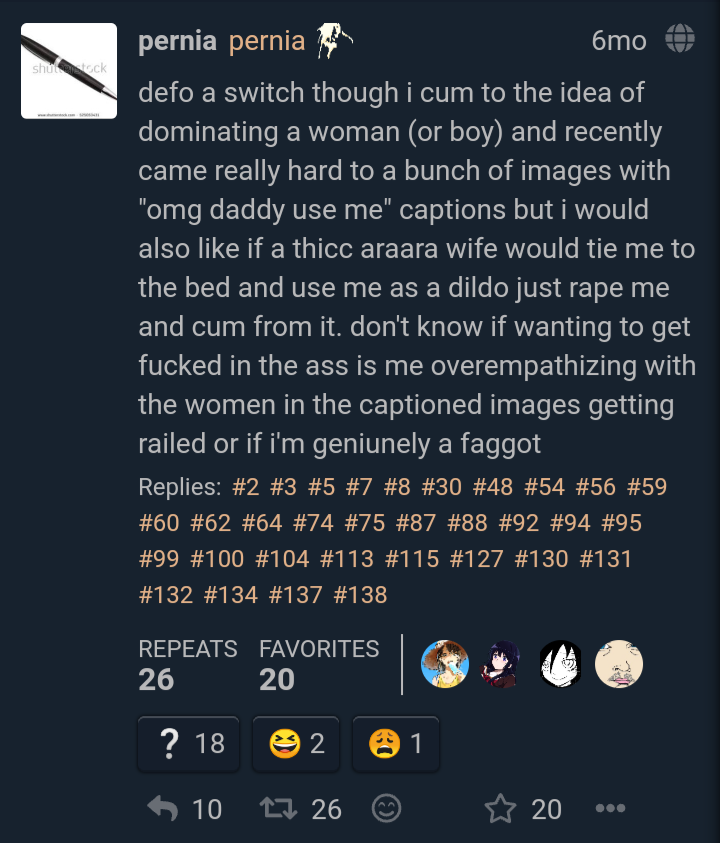
Task: Click the reply arrow icon
Action: point(162,808)
